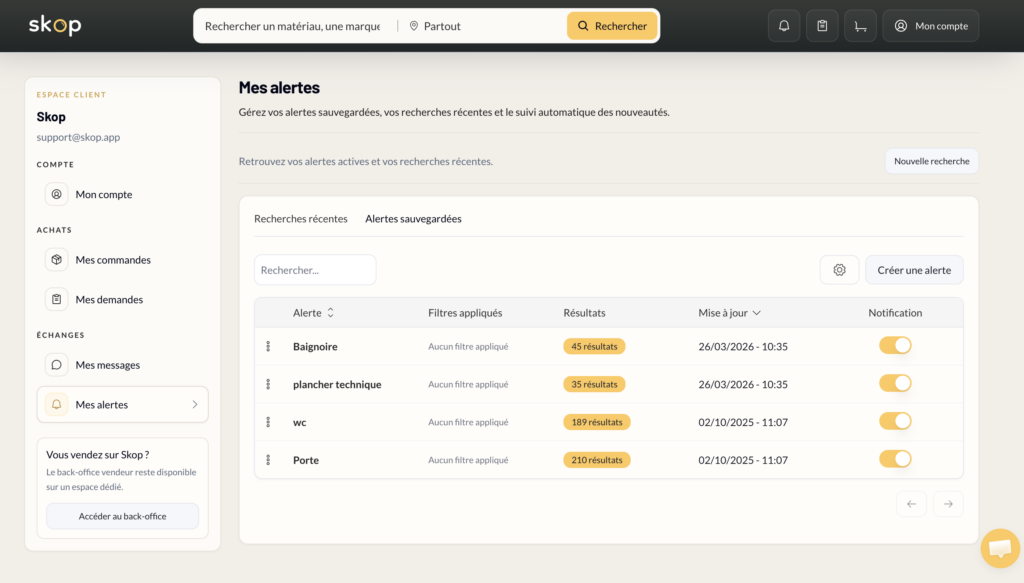Switch to the Recherches récentes tab
The width and height of the screenshot is (1024, 583).
pos(300,218)
